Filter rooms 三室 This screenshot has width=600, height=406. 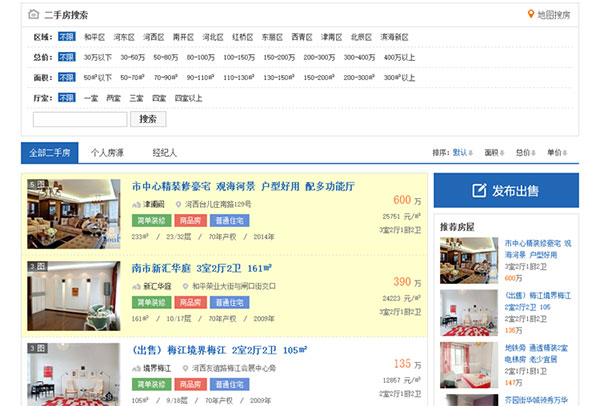[x=136, y=98]
